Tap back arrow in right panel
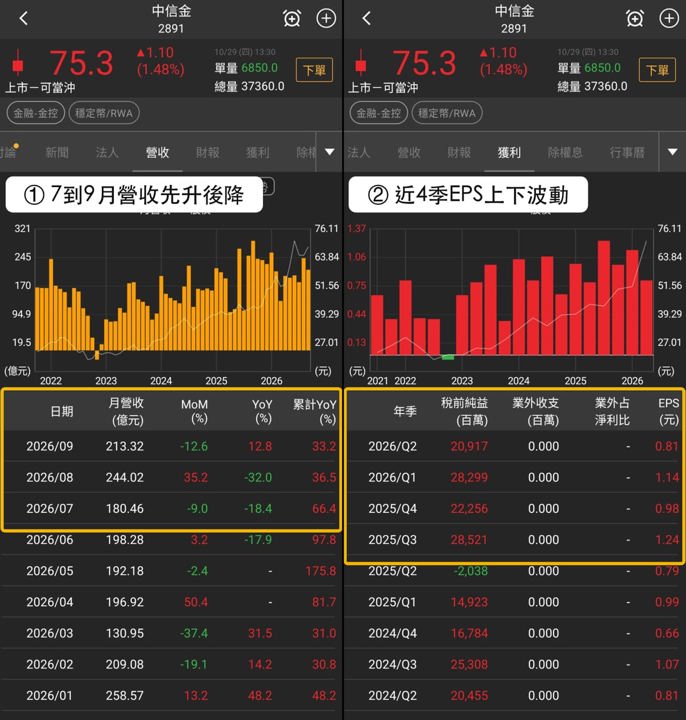Viewport: 686px width, 720px height. point(366,18)
